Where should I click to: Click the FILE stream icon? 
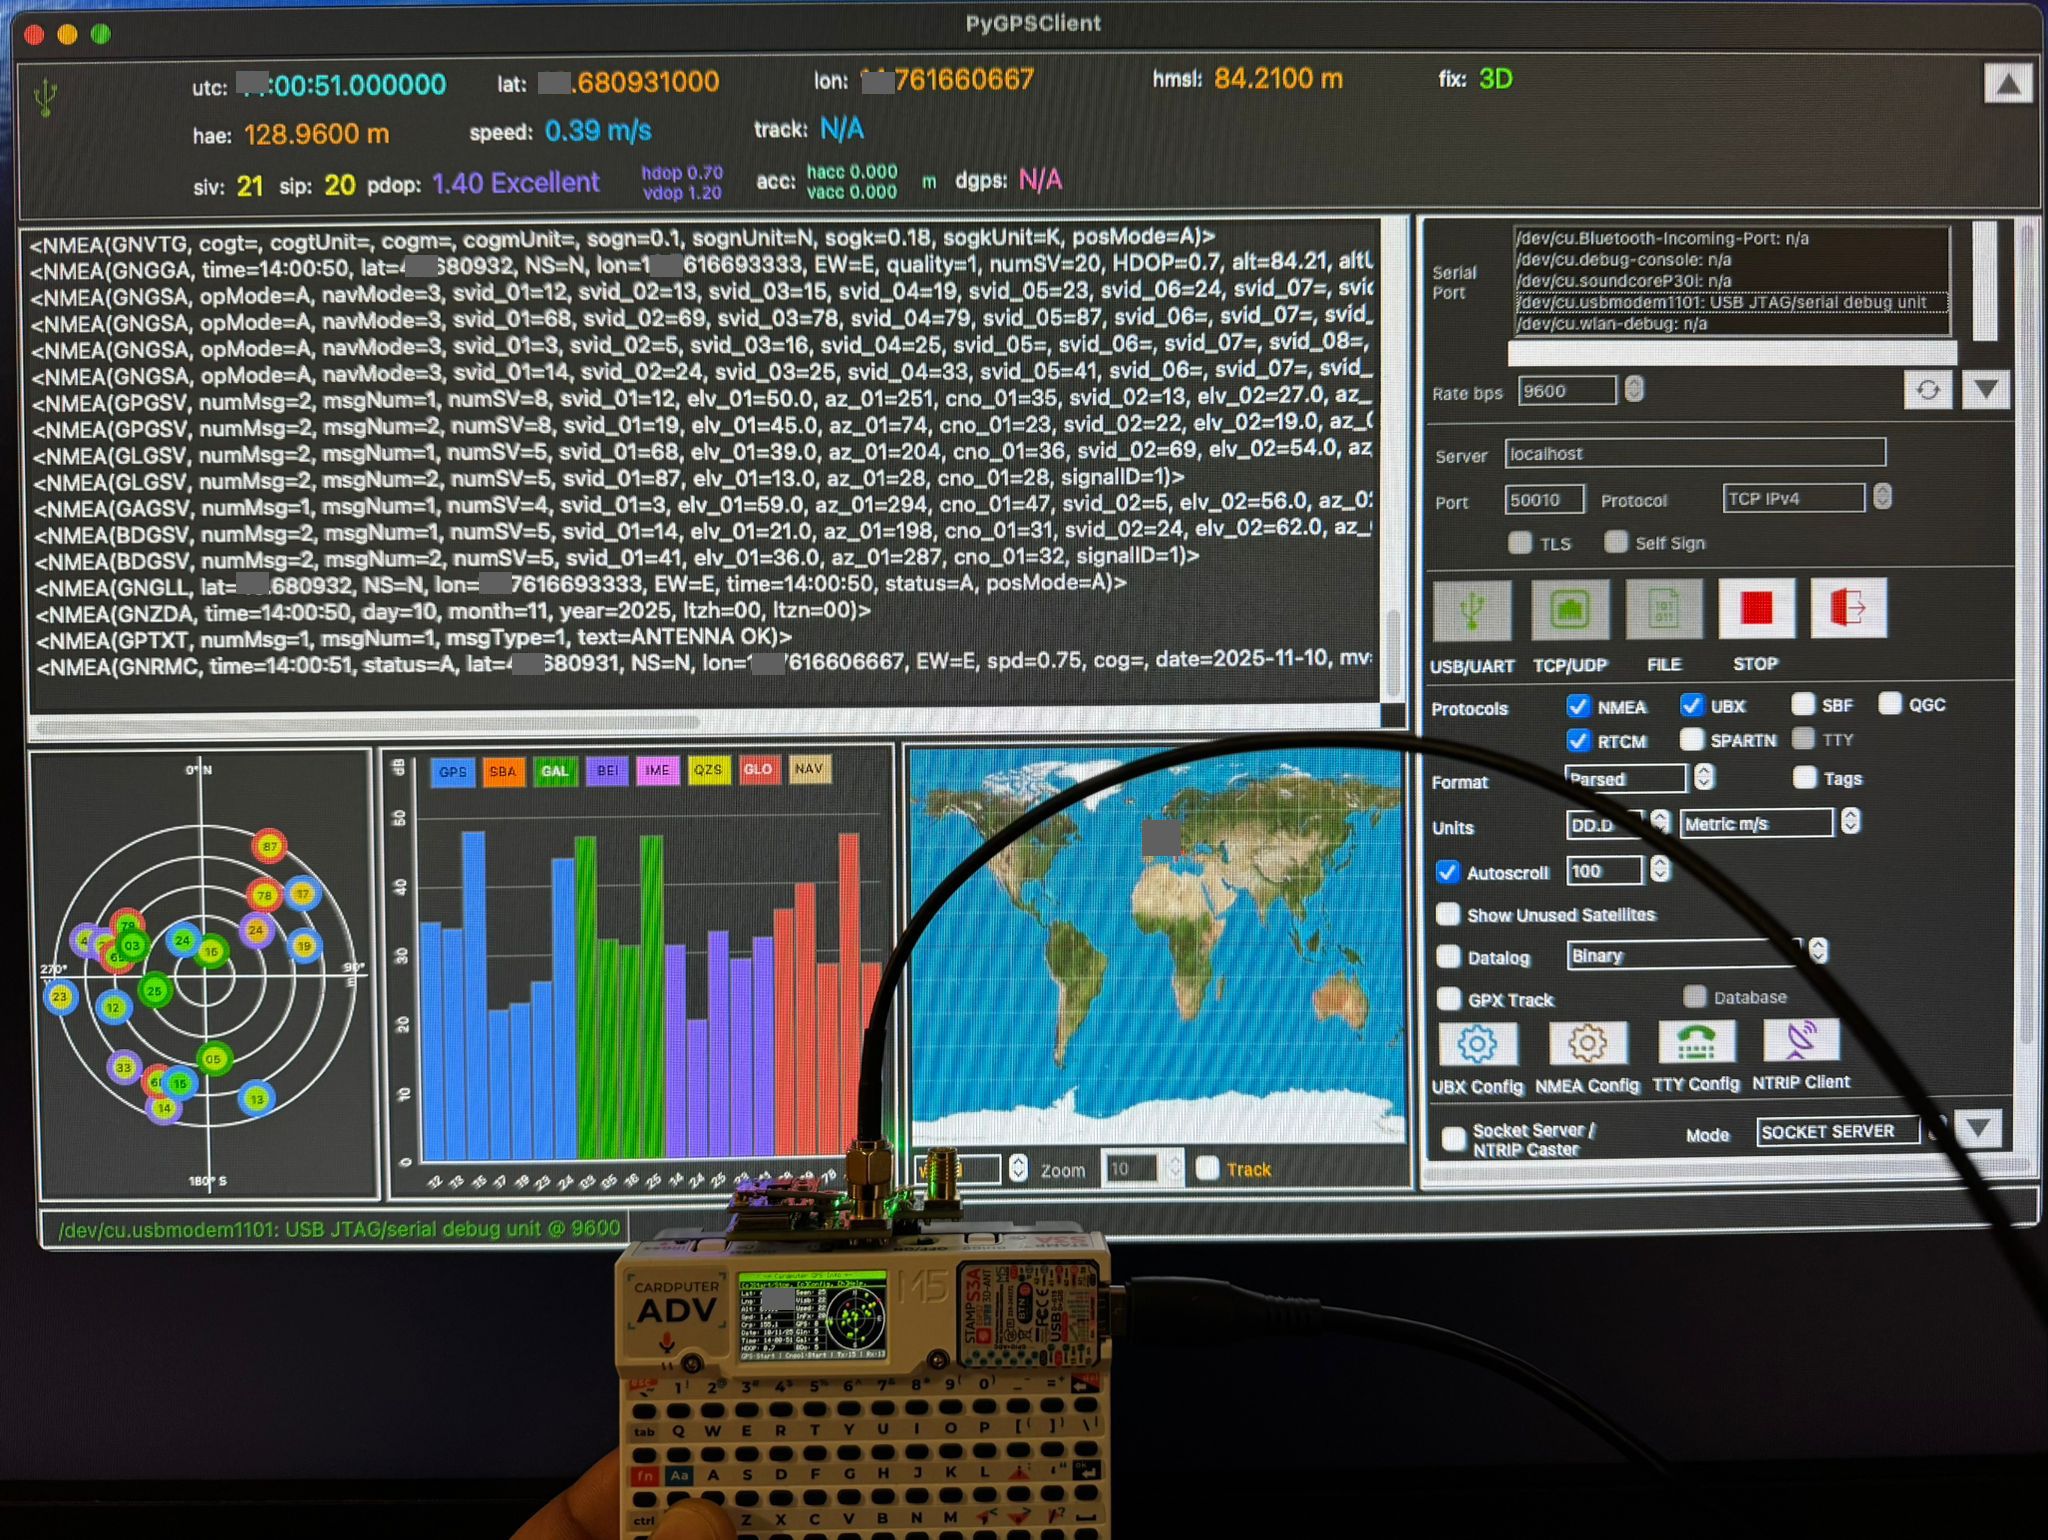click(1663, 610)
